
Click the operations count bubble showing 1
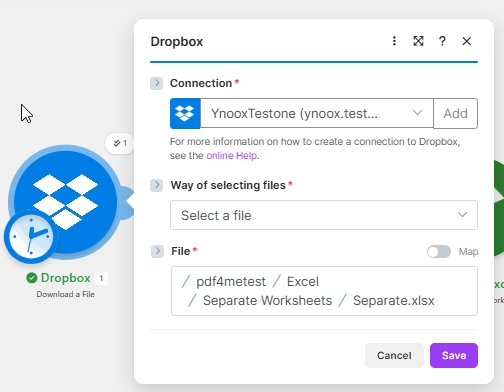pos(120,143)
